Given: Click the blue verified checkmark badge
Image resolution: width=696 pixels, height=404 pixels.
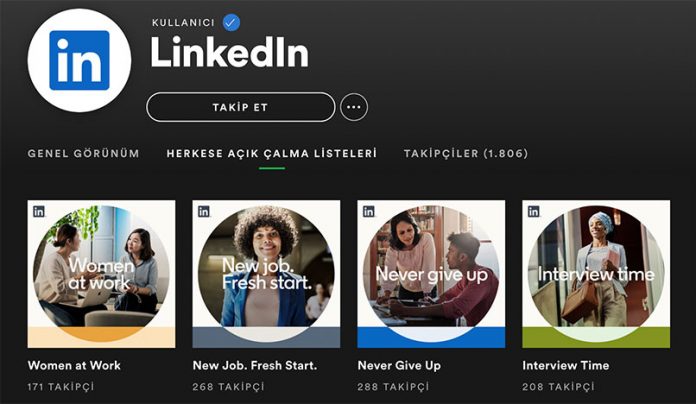Looking at the screenshot, I should coord(231,22).
